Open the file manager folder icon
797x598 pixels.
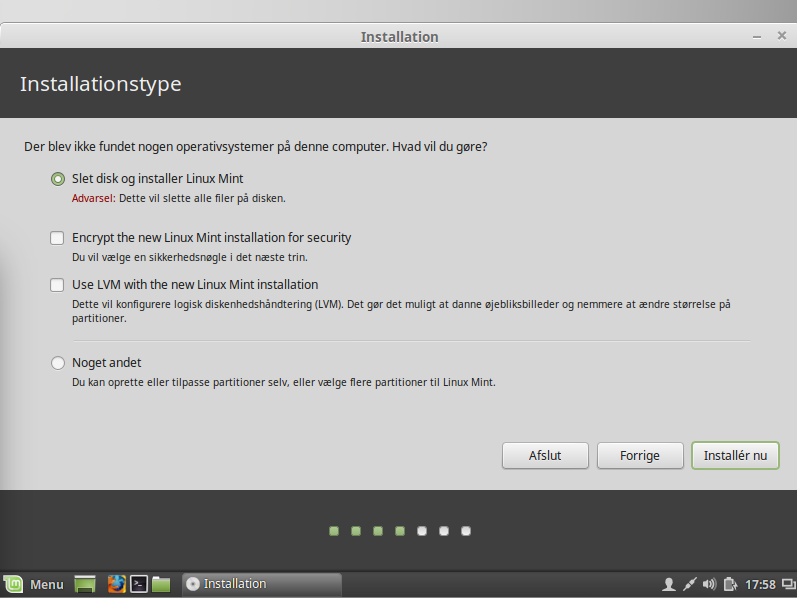[x=161, y=584]
